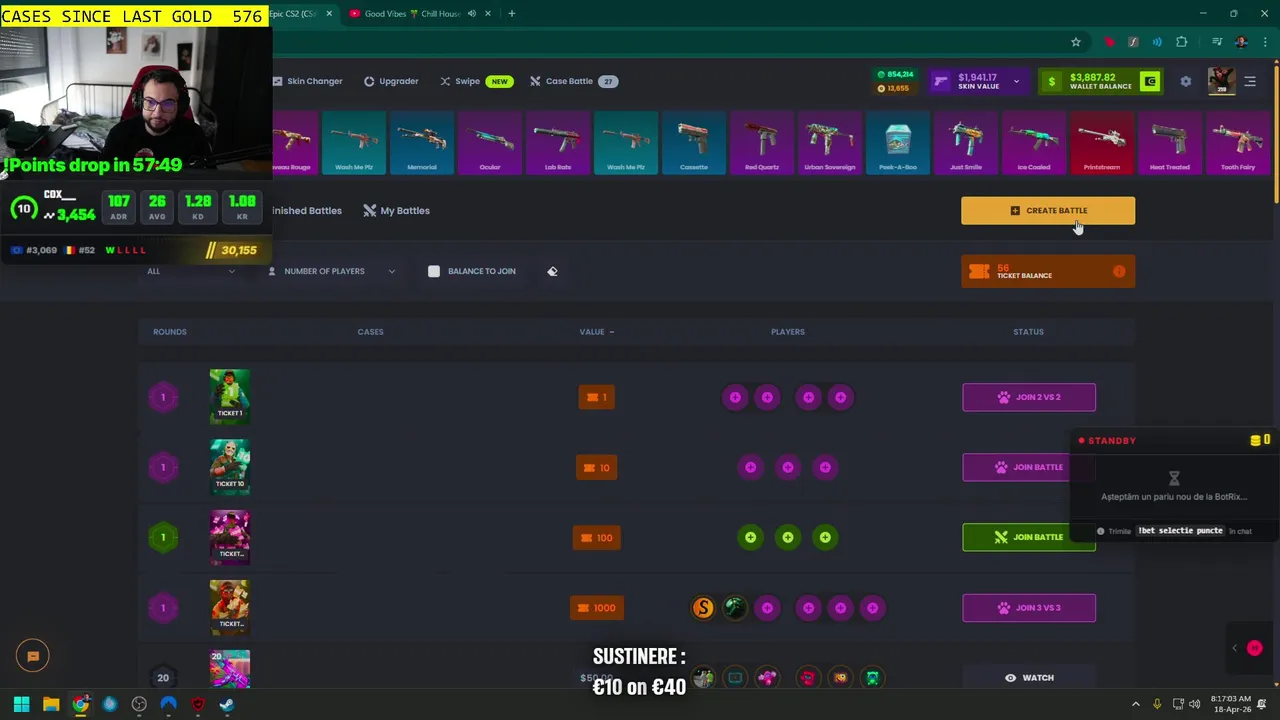Screen dimensions: 1280x720
Task: Open the Skin Changer page
Action: click(307, 81)
